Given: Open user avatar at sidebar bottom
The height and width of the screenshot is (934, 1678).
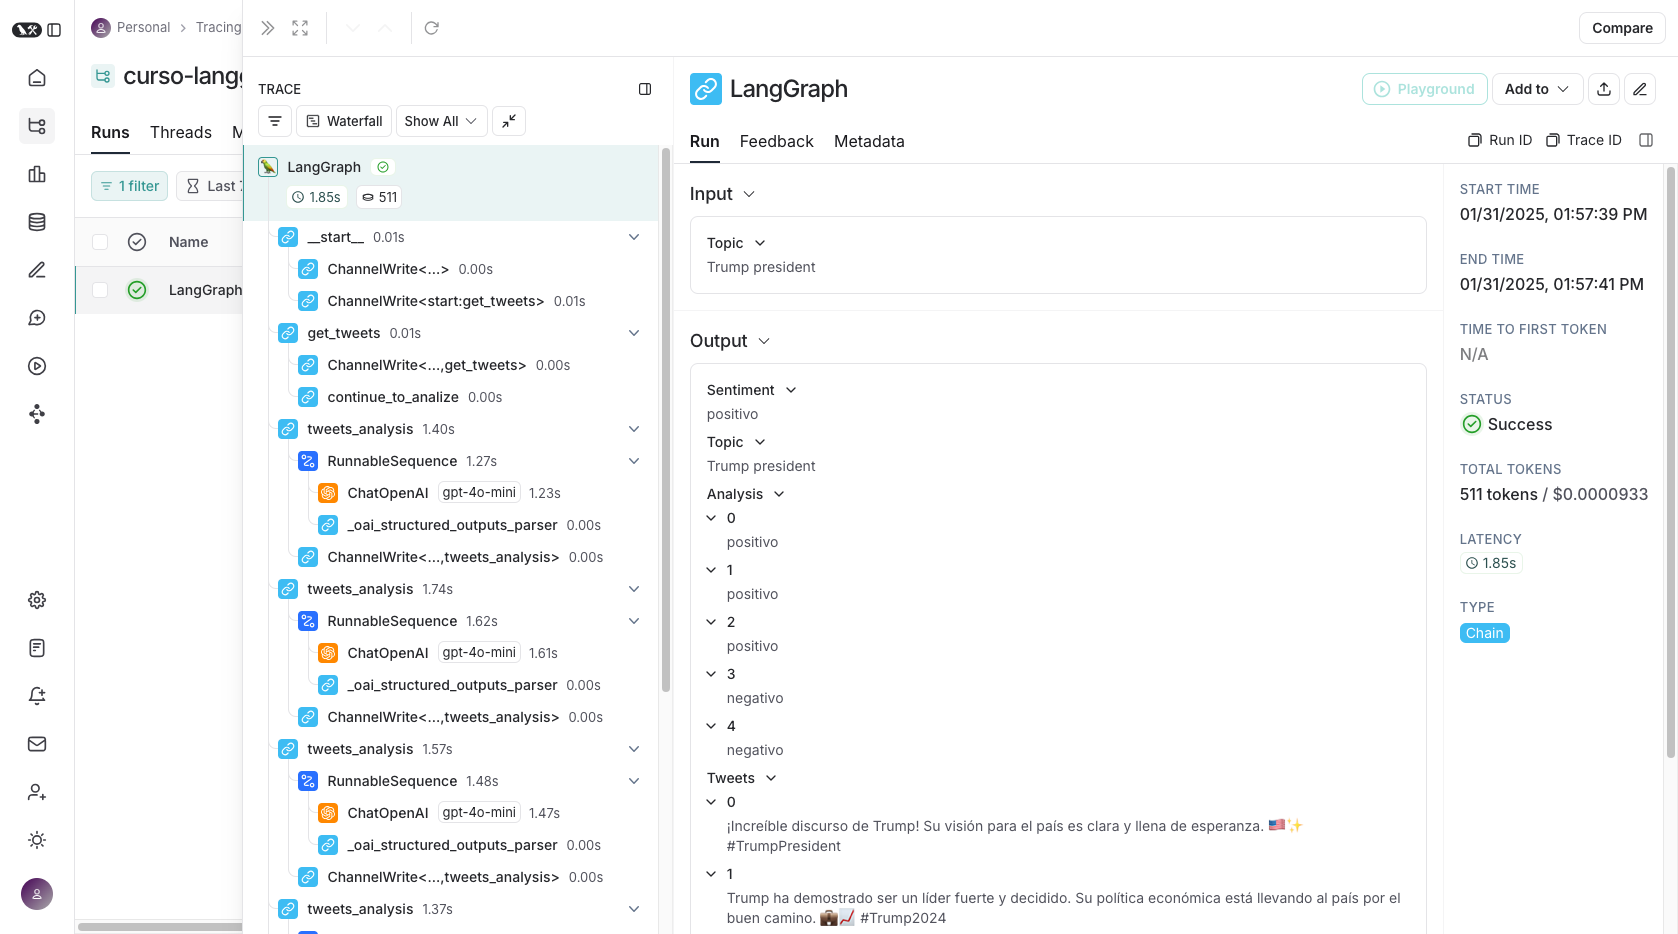Looking at the screenshot, I should (37, 894).
